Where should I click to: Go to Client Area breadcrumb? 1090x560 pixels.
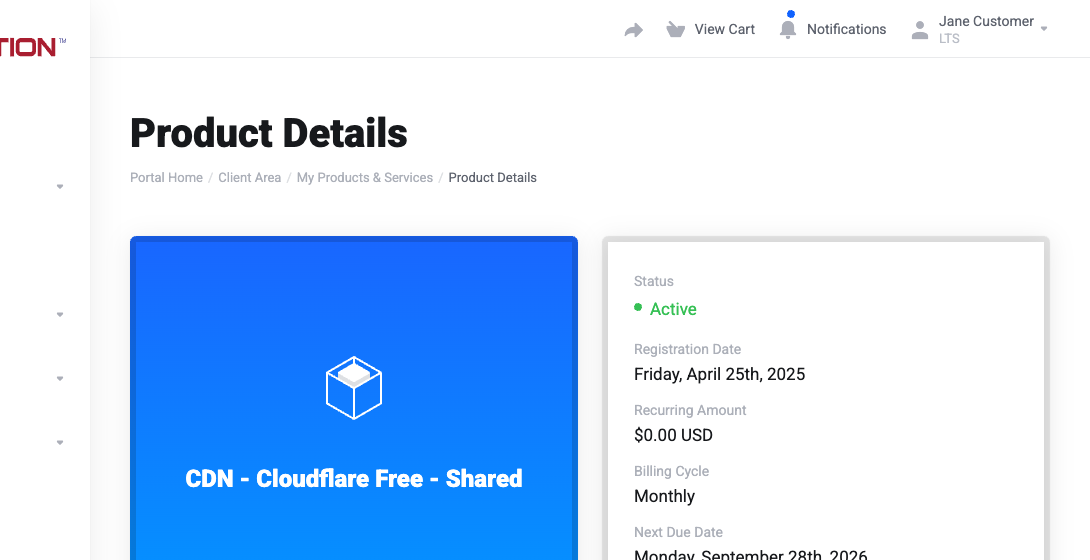click(250, 177)
